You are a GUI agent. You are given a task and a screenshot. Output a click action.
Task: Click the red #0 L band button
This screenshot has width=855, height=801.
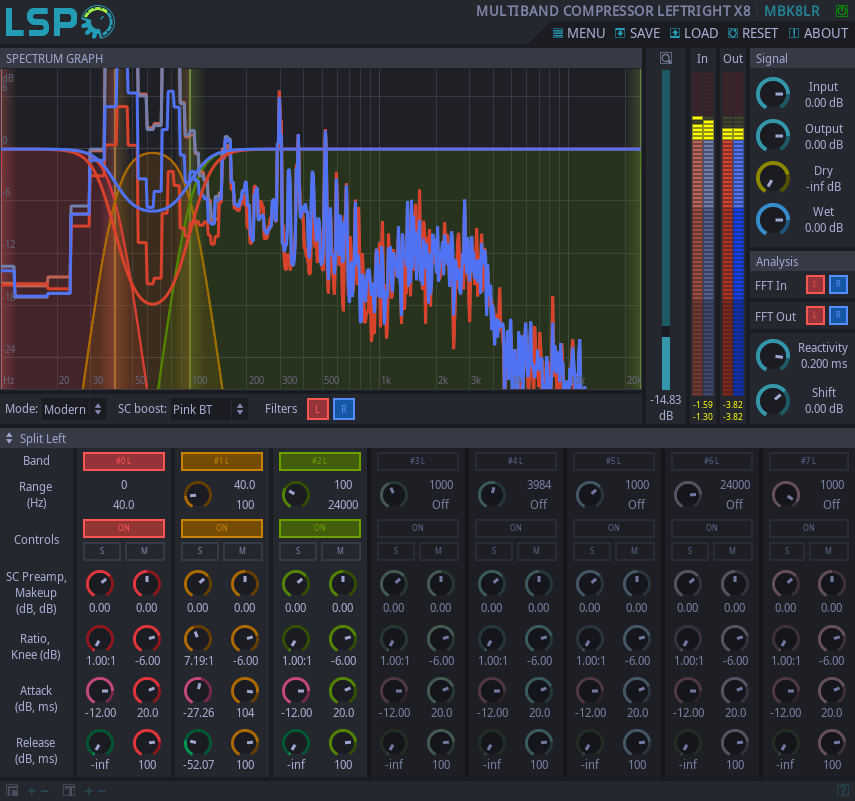click(x=124, y=461)
